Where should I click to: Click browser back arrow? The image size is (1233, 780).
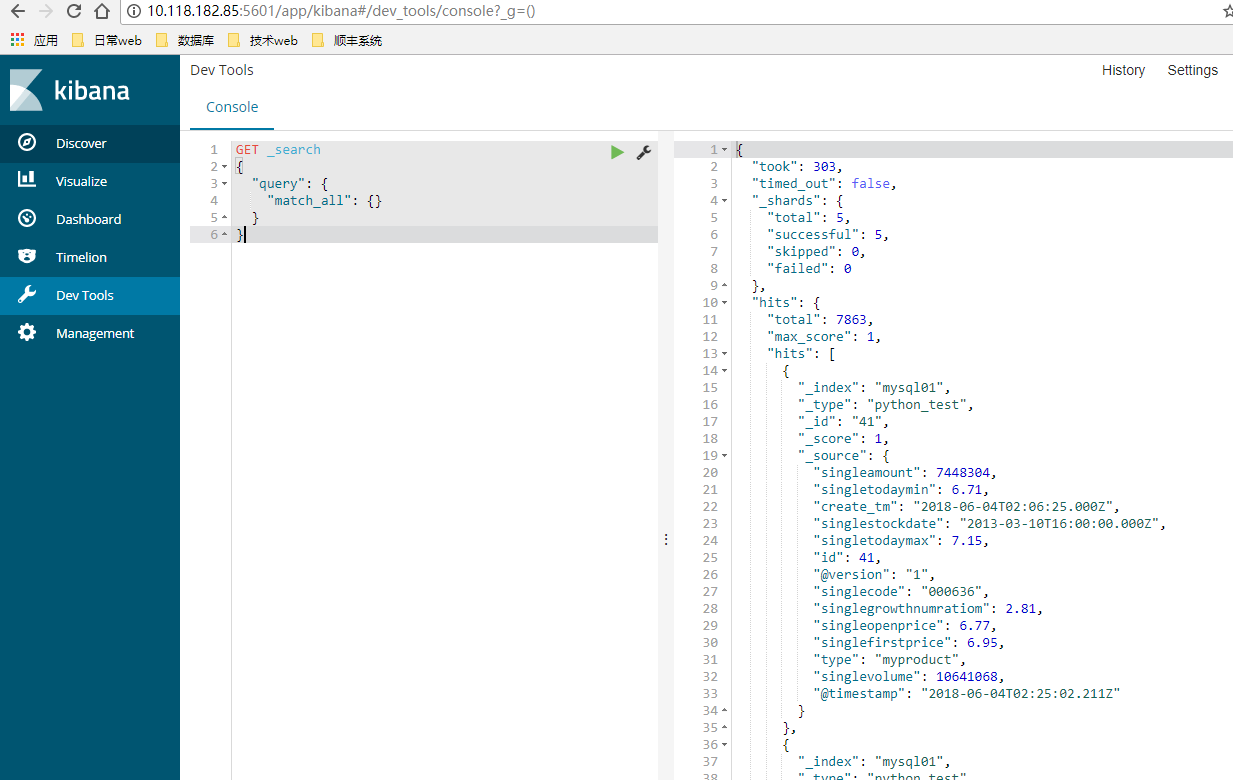[17, 12]
